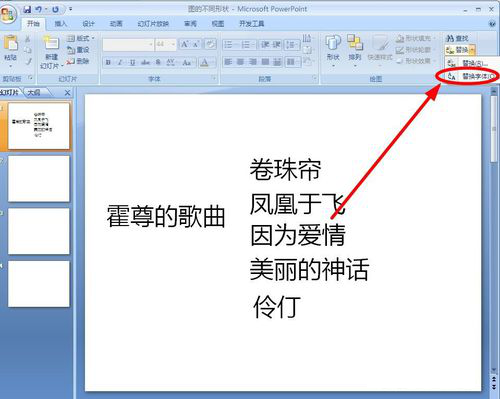Screen dimensions: 500x399
Task: Reset the slide layout with 重设
Action: [79, 50]
